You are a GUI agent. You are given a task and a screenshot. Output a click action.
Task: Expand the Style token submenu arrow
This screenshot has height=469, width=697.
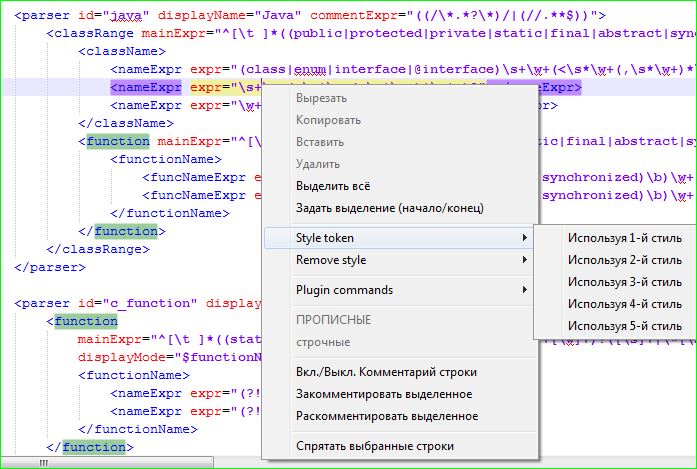pyautogui.click(x=525, y=238)
